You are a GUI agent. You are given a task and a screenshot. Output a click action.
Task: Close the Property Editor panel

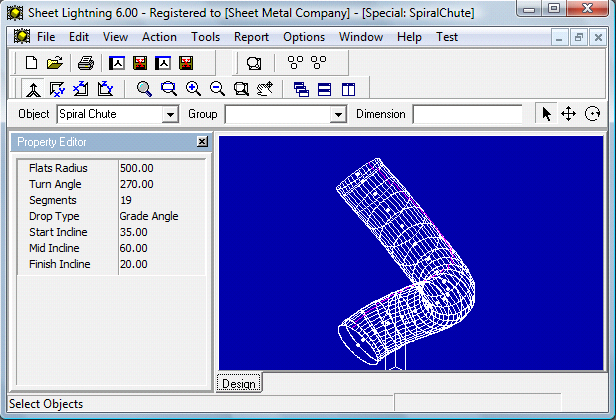point(202,142)
